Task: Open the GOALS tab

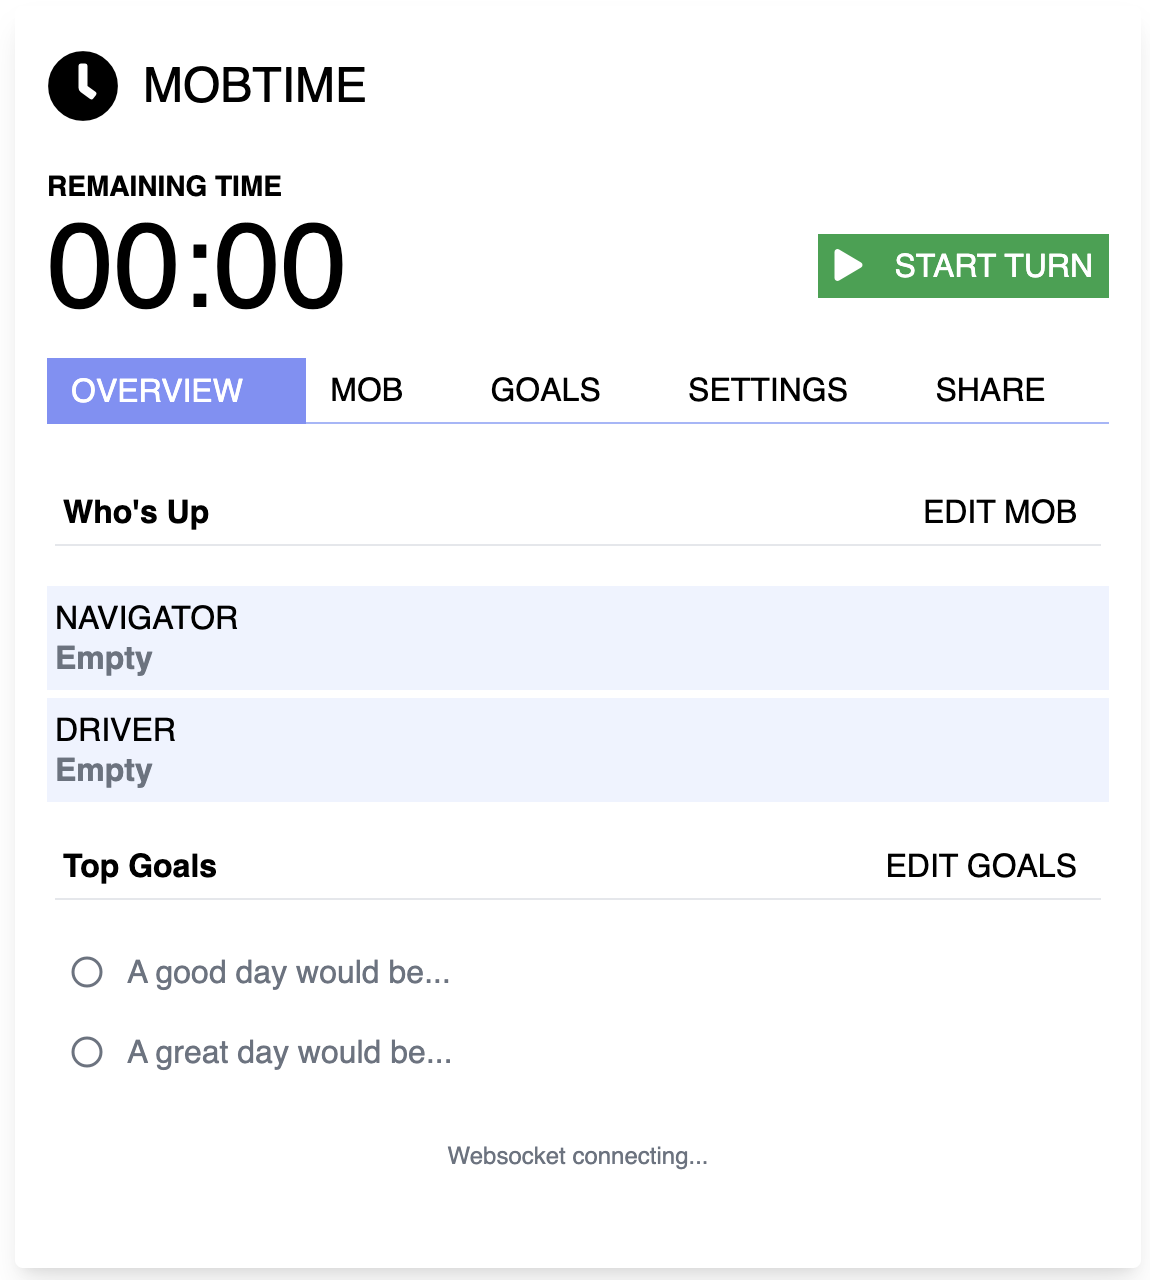Action: [x=545, y=390]
